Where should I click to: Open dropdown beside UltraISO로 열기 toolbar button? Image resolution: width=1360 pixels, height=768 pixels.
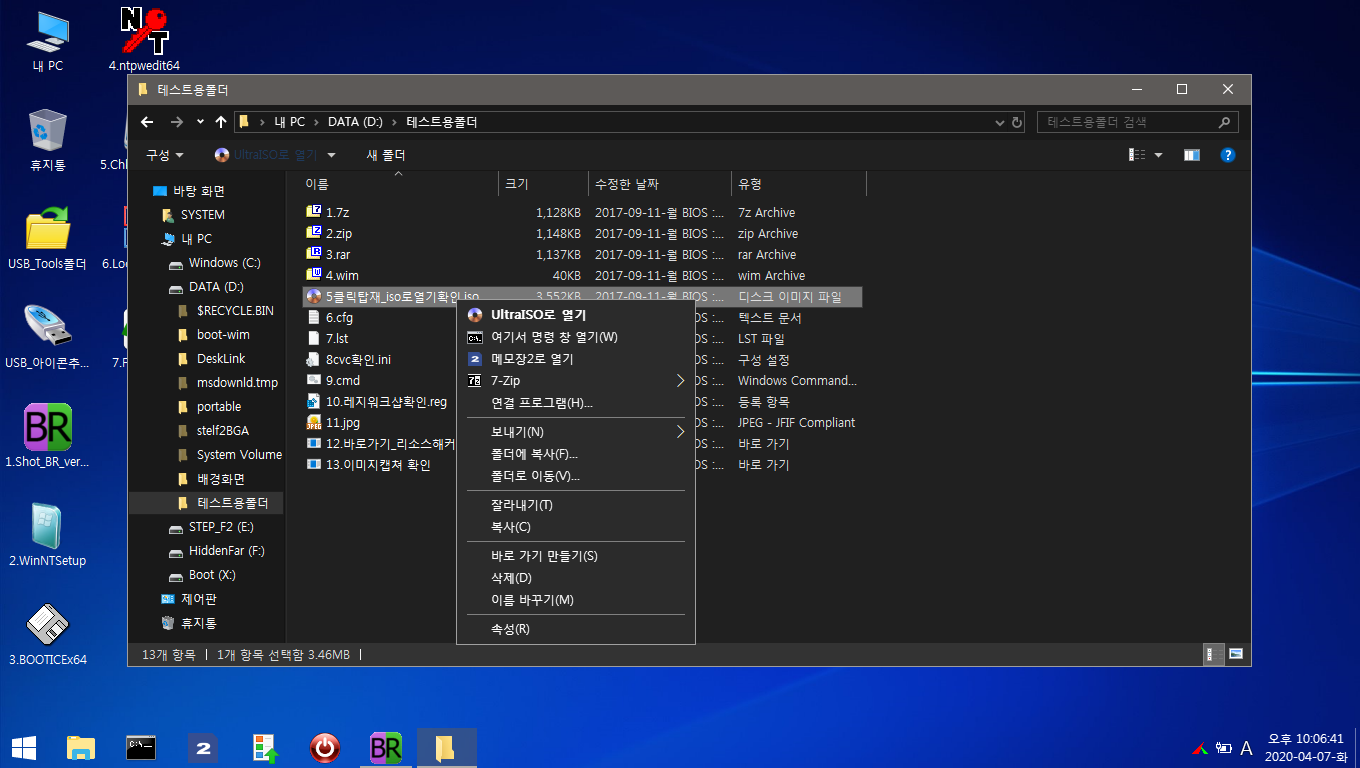[x=331, y=155]
